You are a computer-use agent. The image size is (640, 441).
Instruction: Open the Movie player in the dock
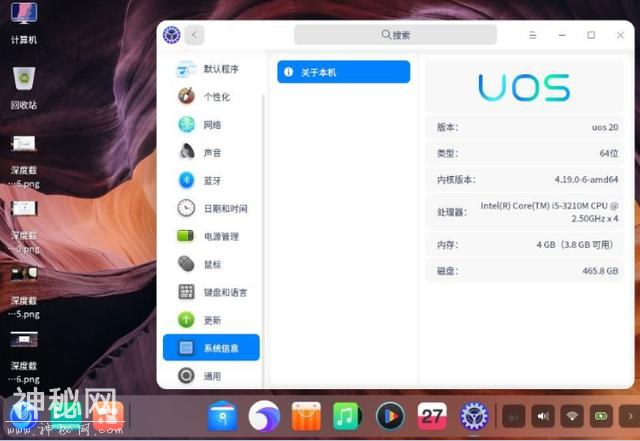pyautogui.click(x=390, y=416)
